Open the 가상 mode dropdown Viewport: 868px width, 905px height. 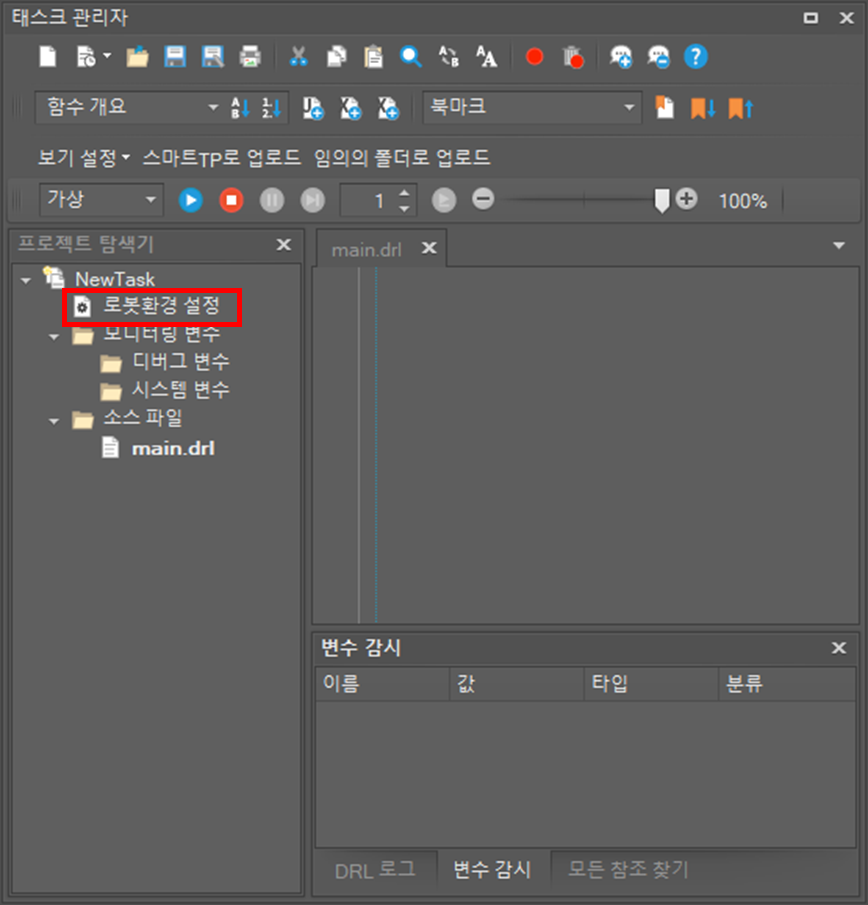tap(151, 201)
